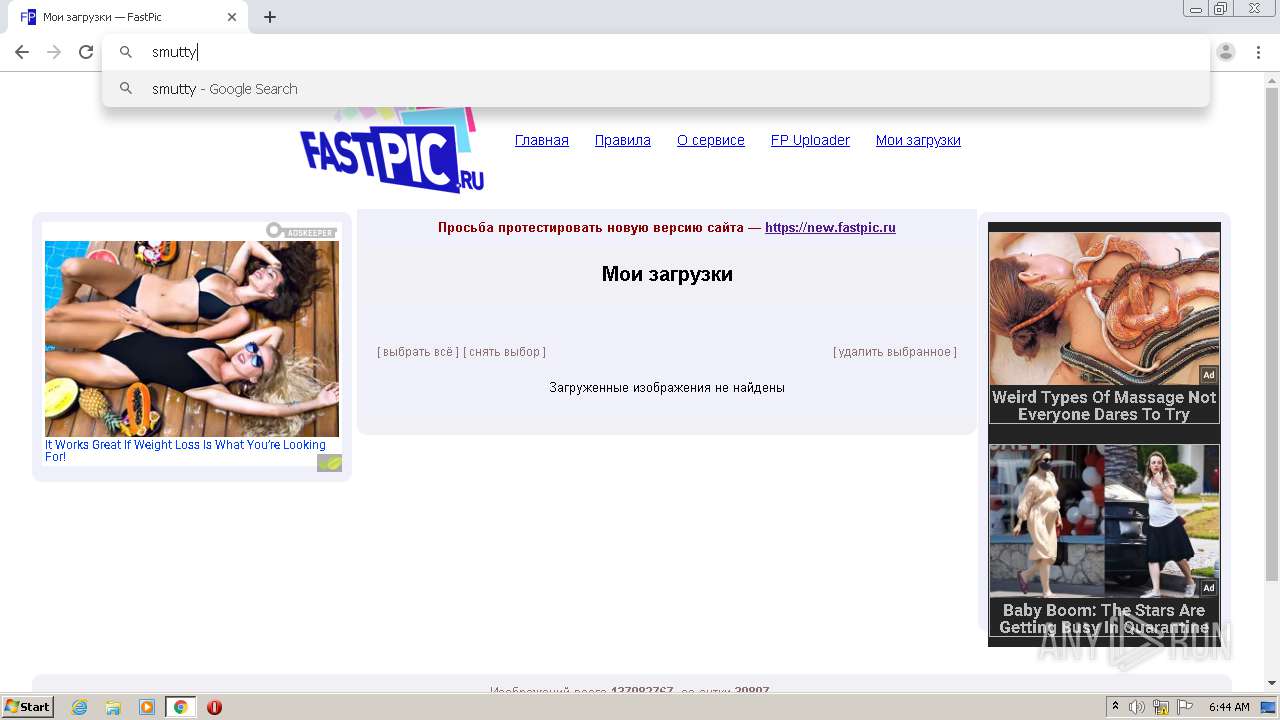Open the media player taskbar icon
Image resolution: width=1280 pixels, height=720 pixels.
coord(147,707)
